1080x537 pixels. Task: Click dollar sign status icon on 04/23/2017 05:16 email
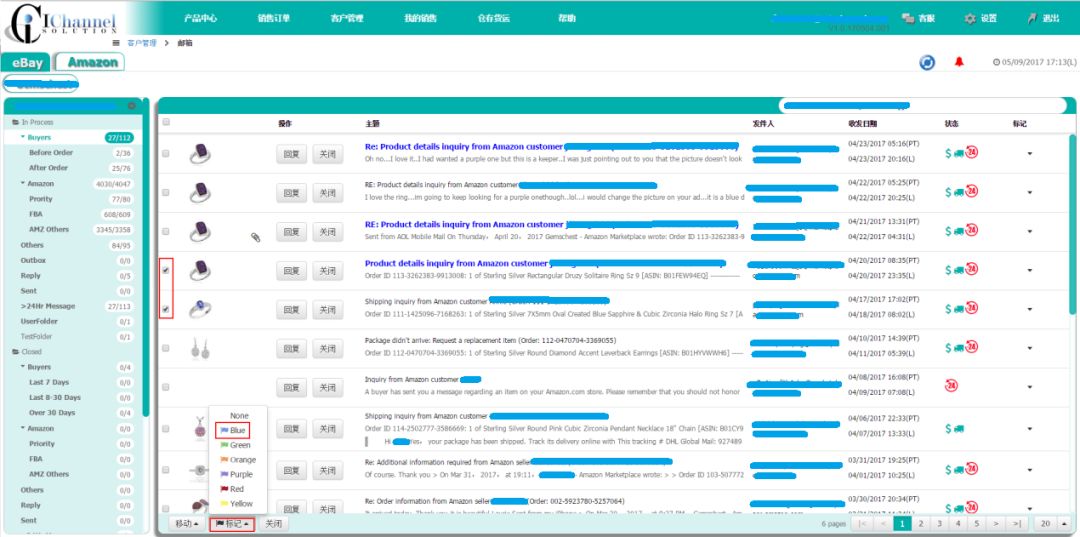coord(948,153)
